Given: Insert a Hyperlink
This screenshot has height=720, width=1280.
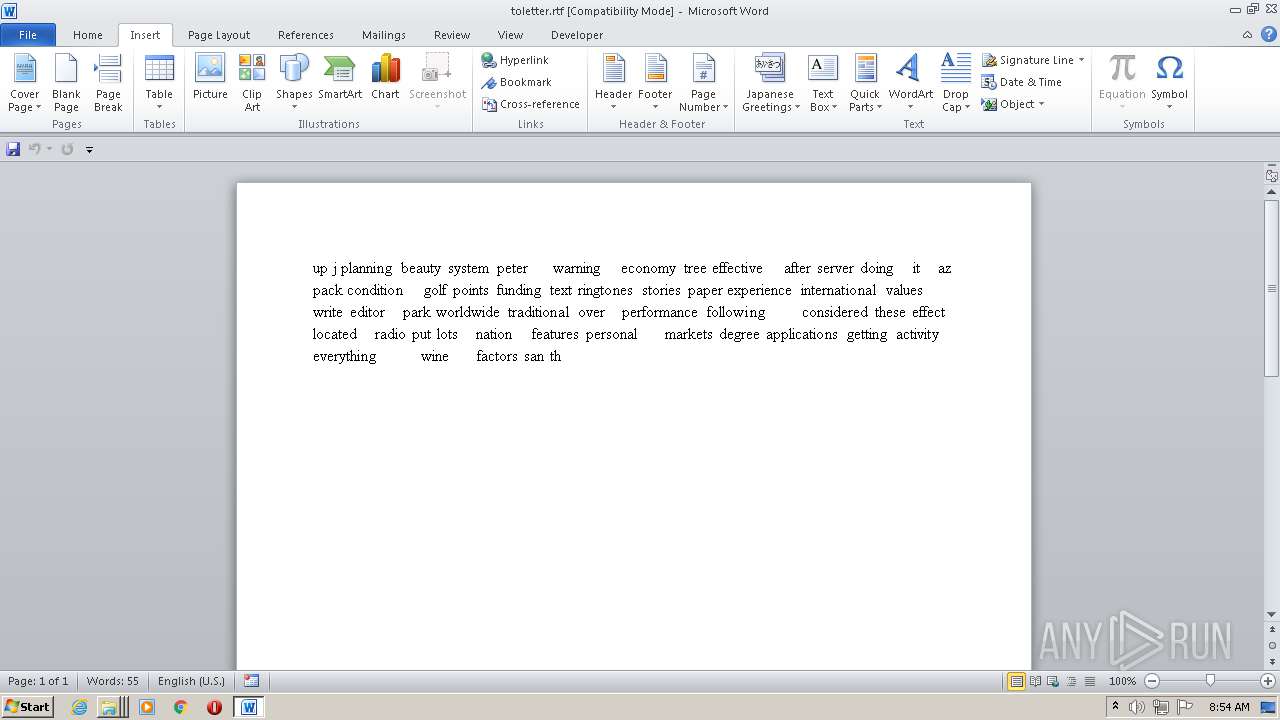Looking at the screenshot, I should [515, 60].
